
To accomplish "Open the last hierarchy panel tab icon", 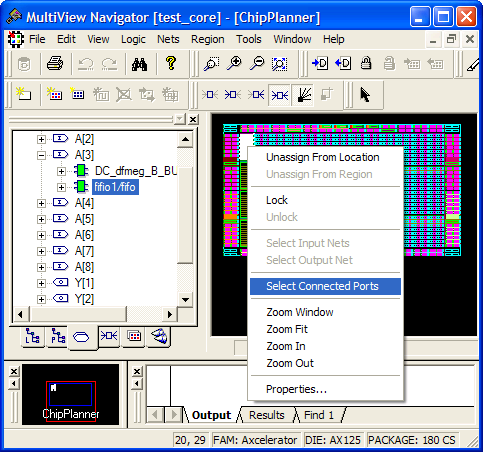I will 159,336.
